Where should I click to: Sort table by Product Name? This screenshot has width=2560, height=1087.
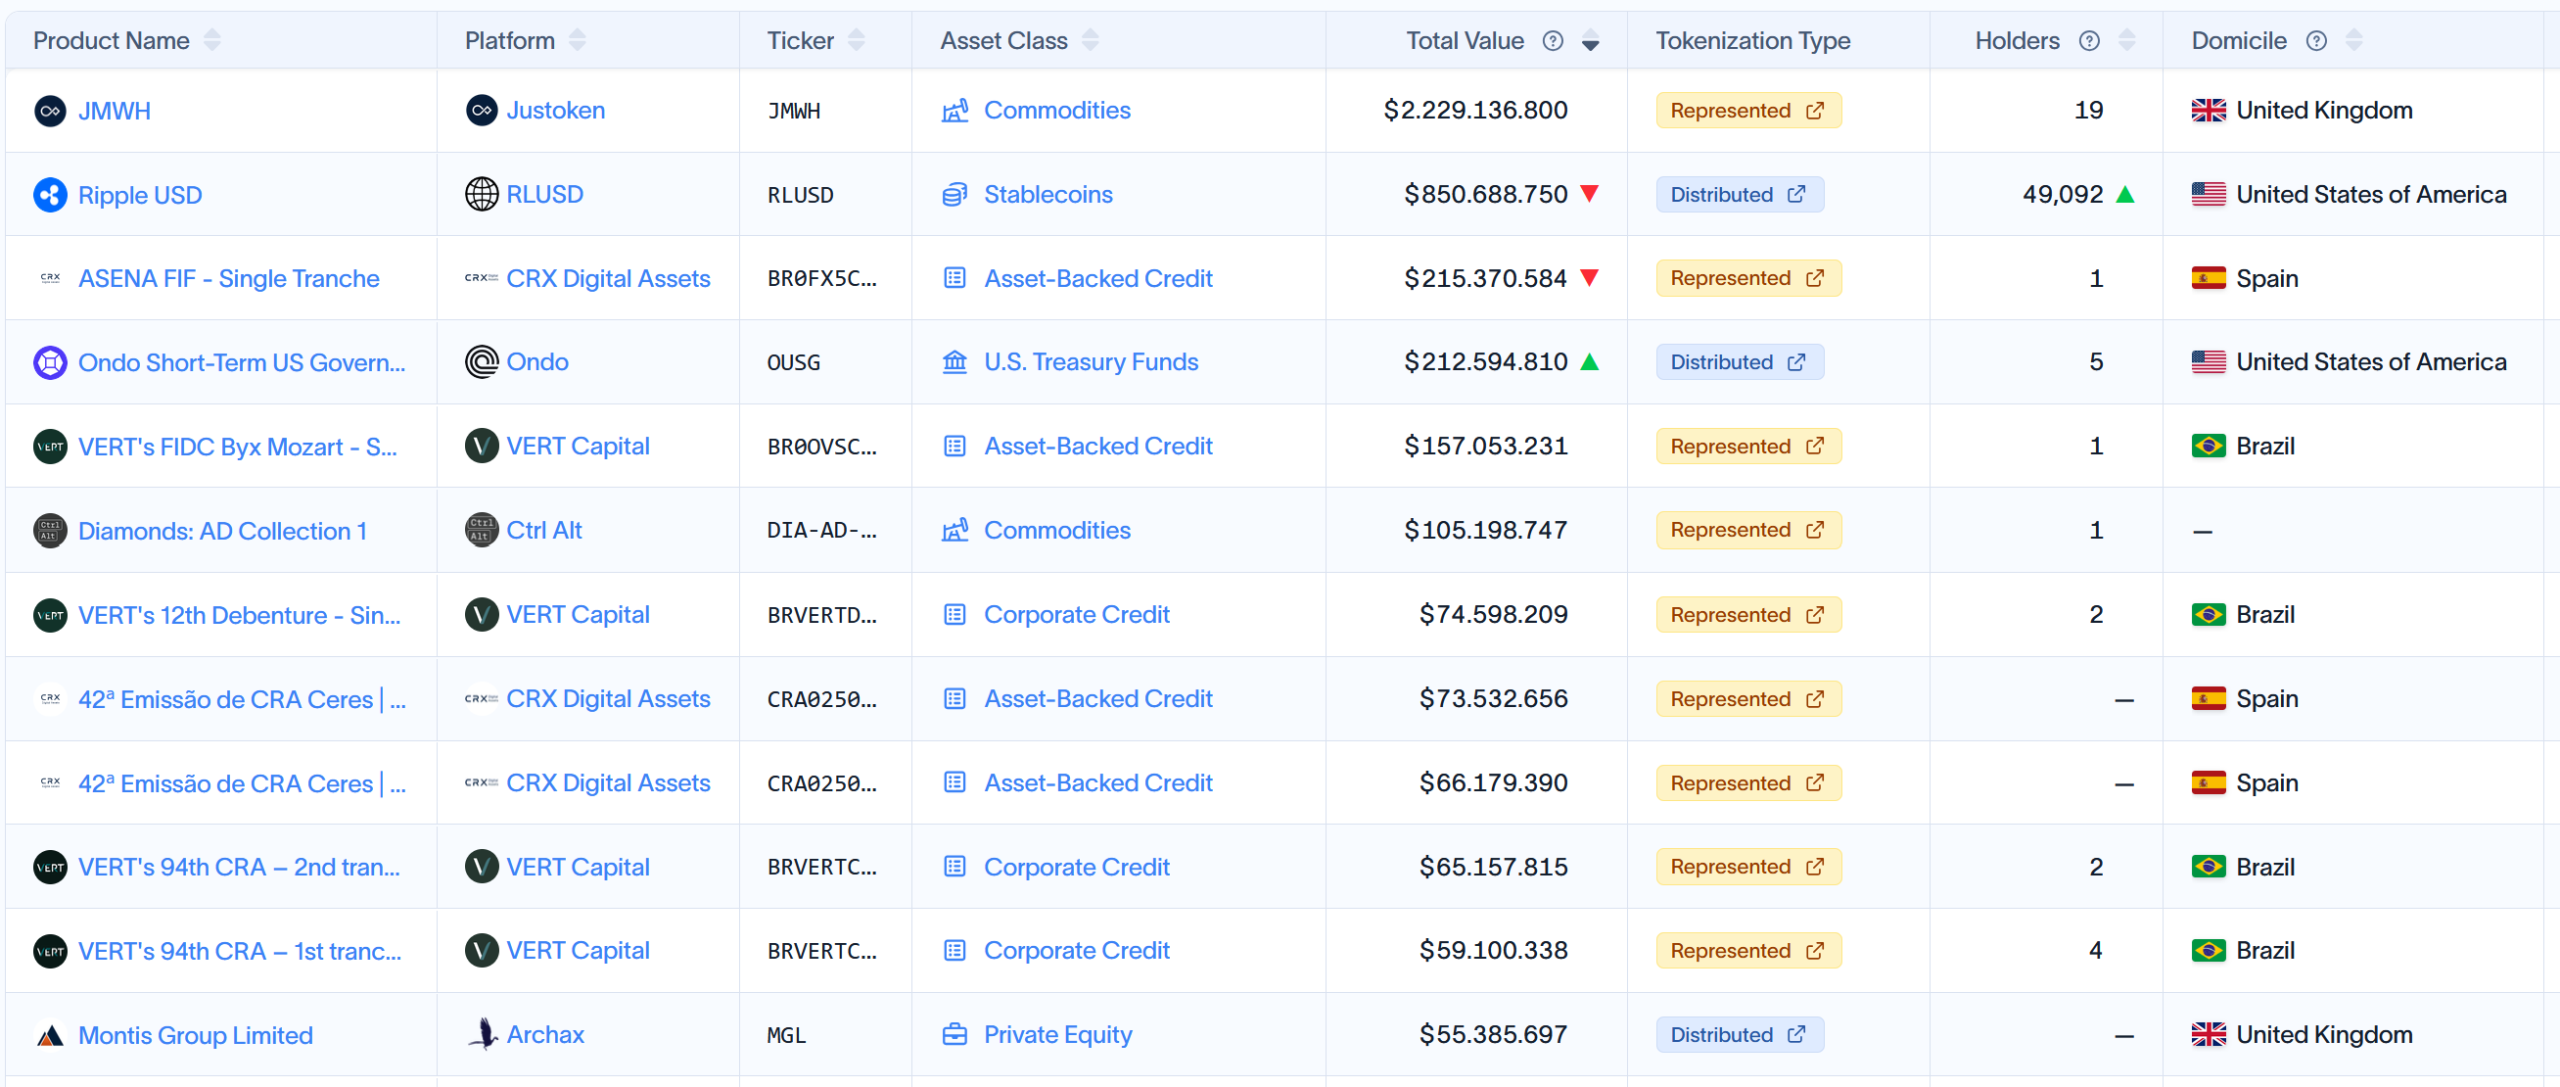pyautogui.click(x=212, y=41)
